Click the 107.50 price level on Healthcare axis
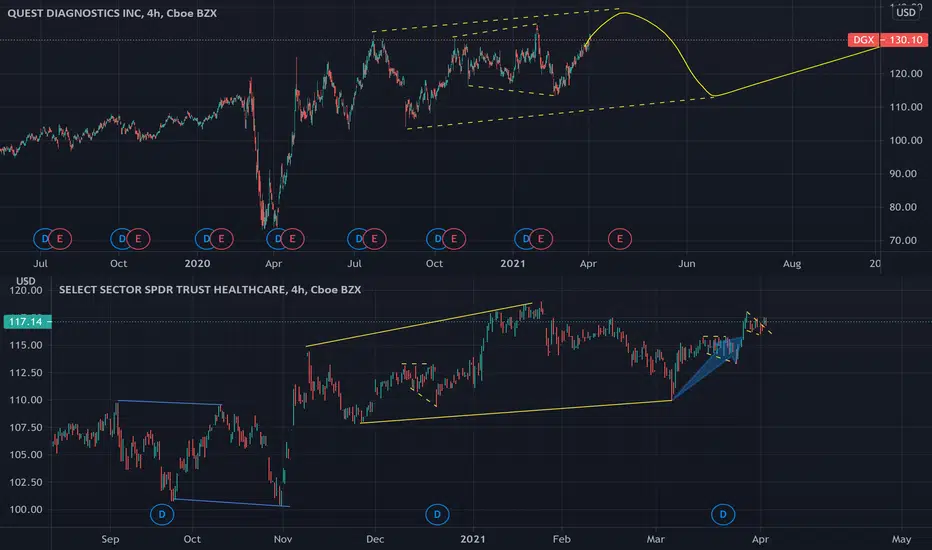The image size is (932, 550). coord(26,427)
